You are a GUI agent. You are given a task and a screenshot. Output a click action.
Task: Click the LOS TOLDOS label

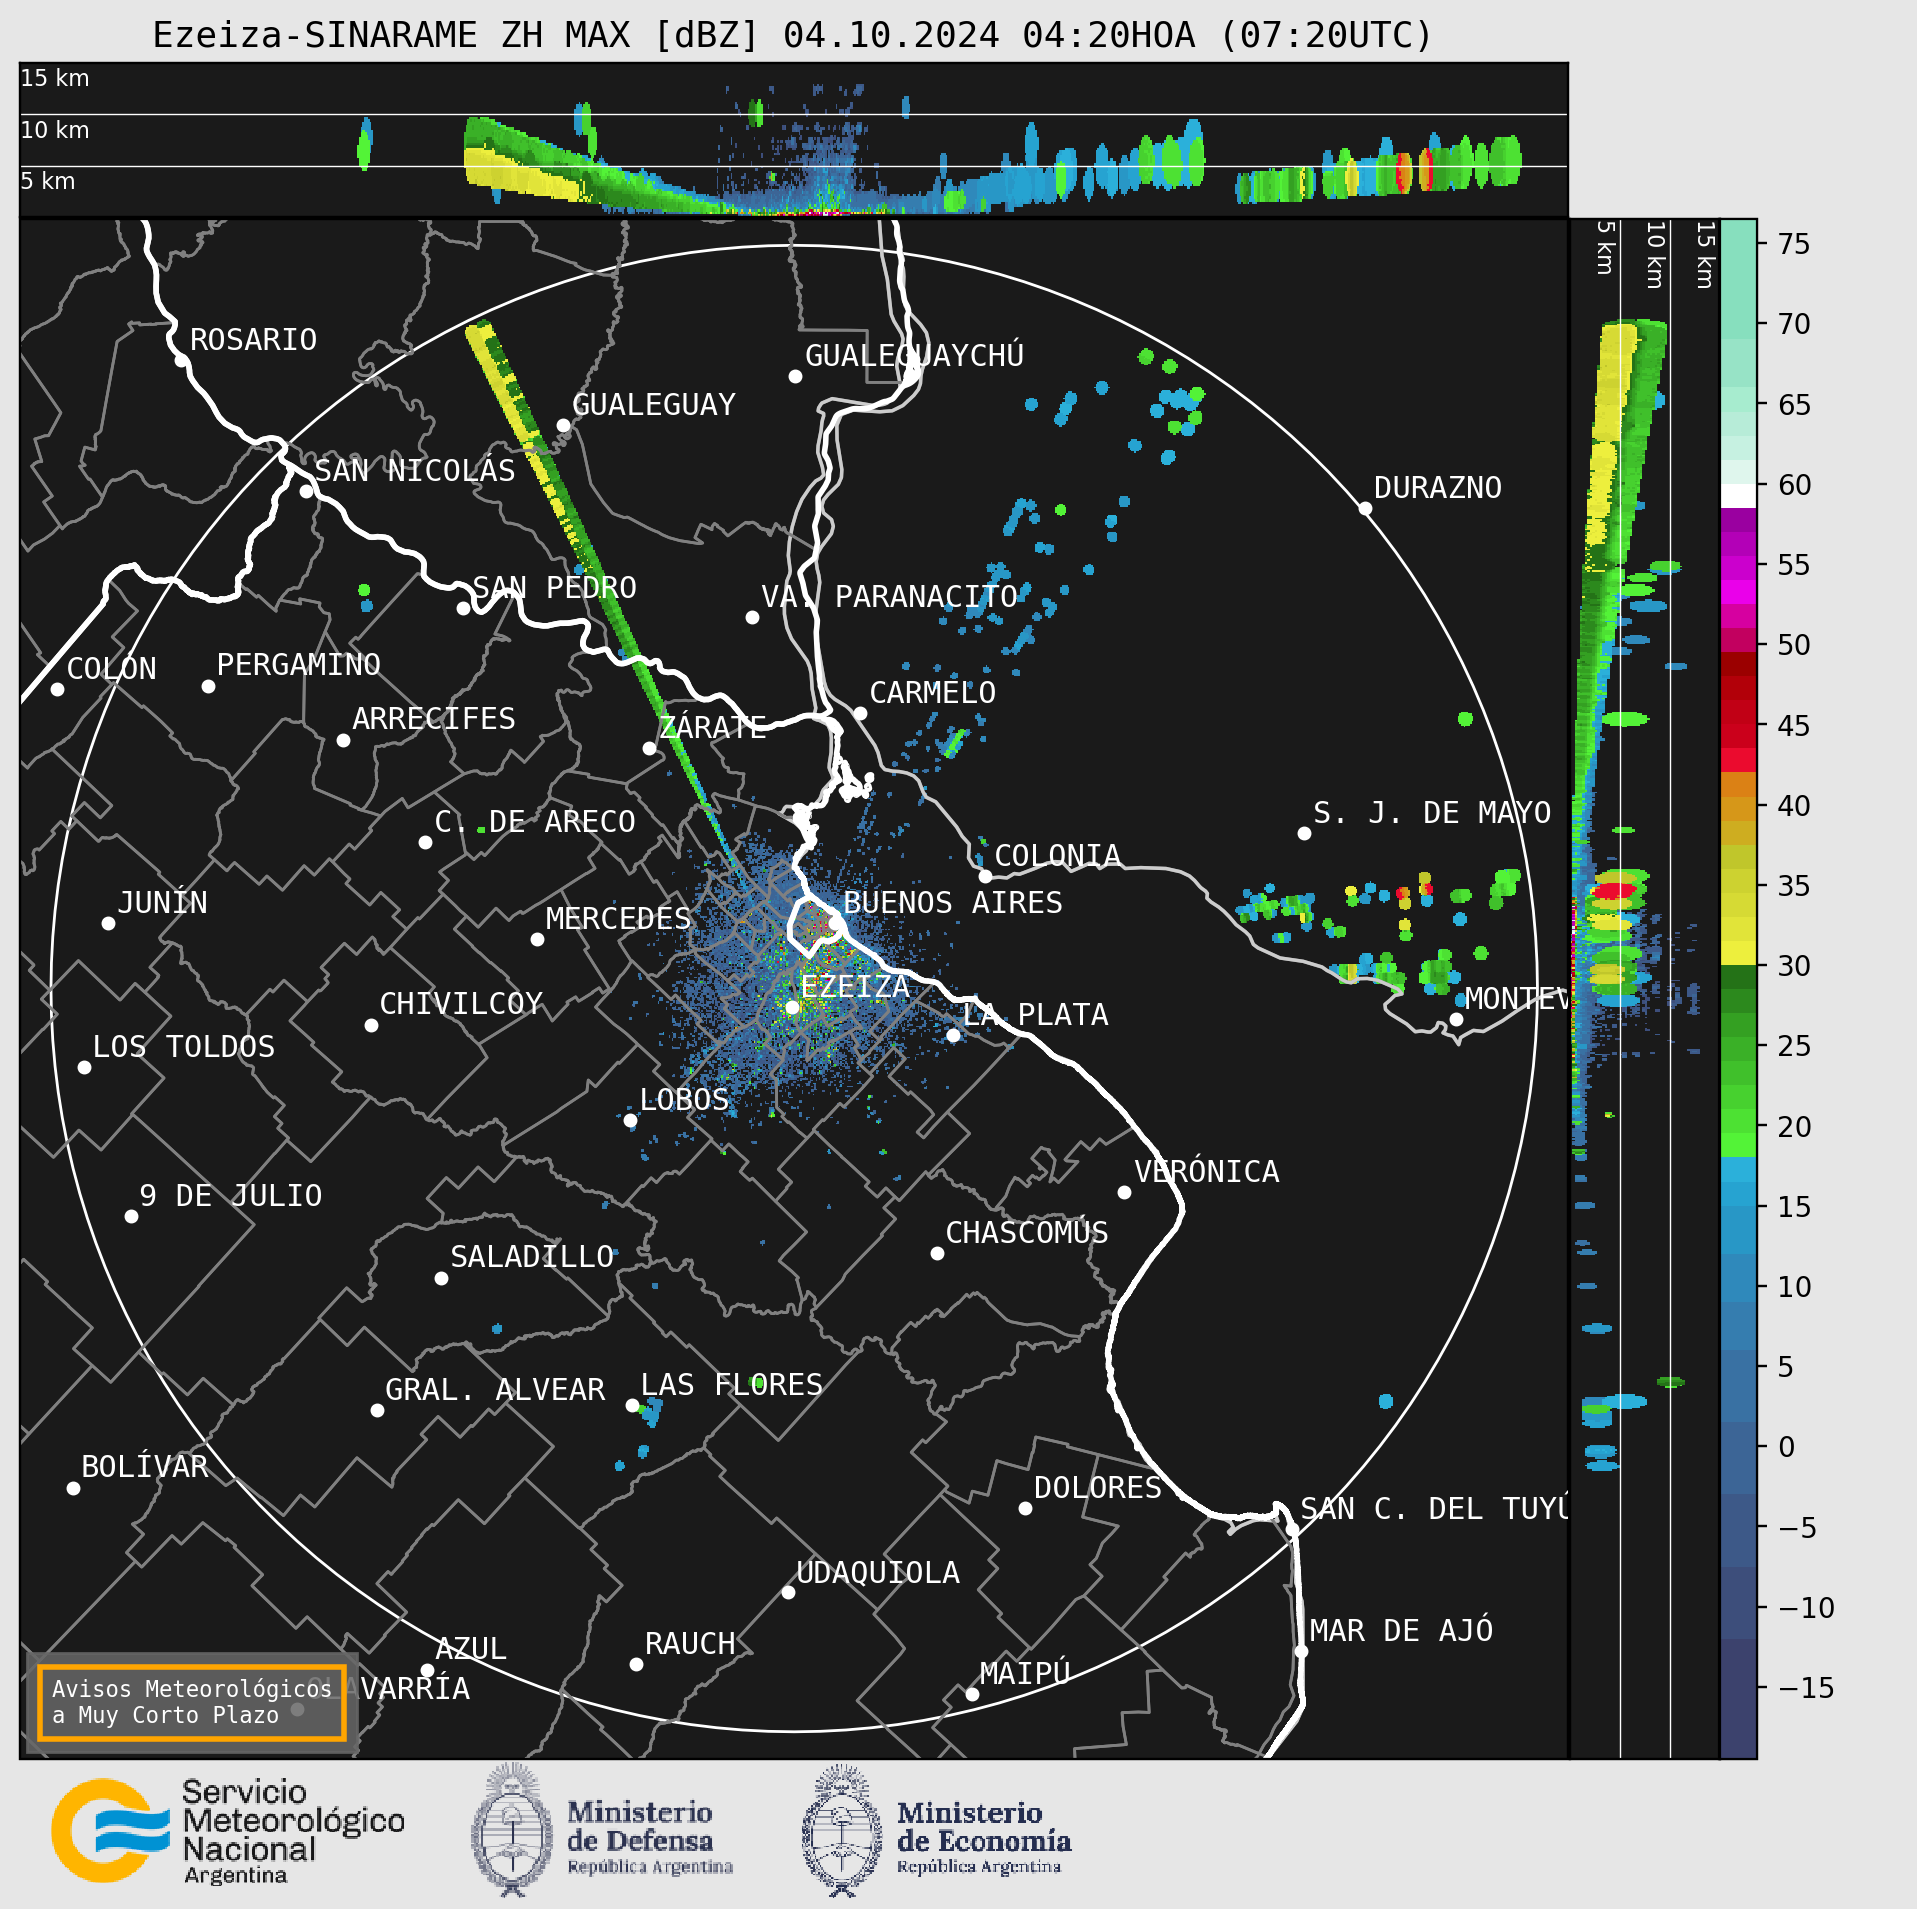point(184,1047)
